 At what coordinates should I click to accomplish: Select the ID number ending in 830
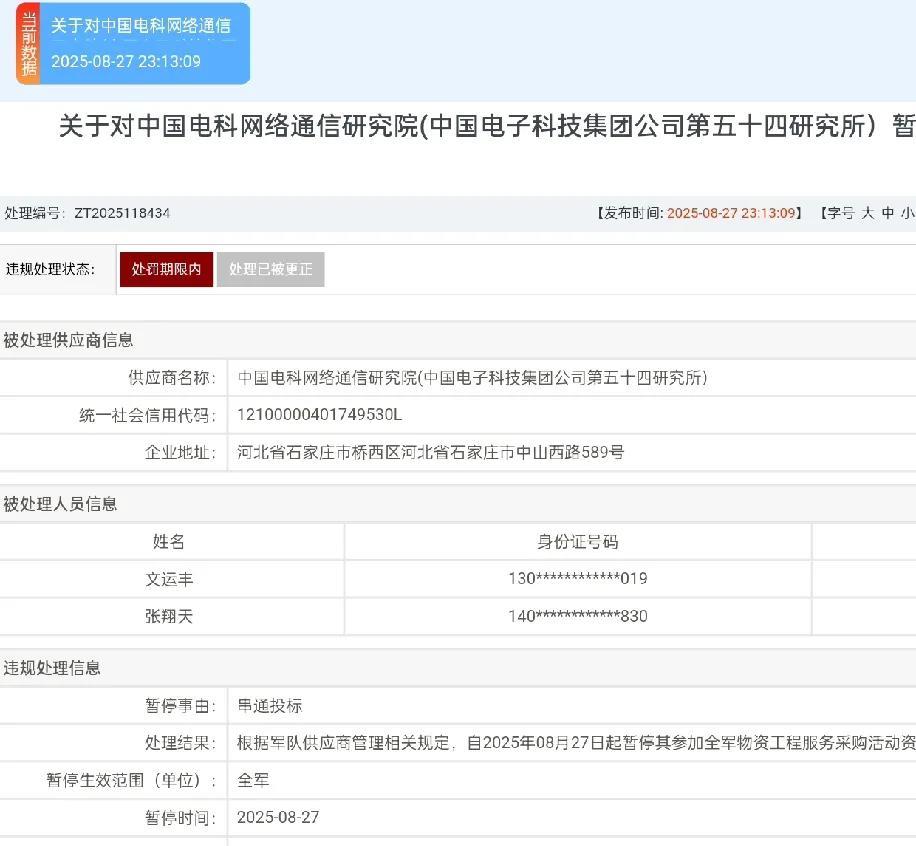[x=578, y=616]
